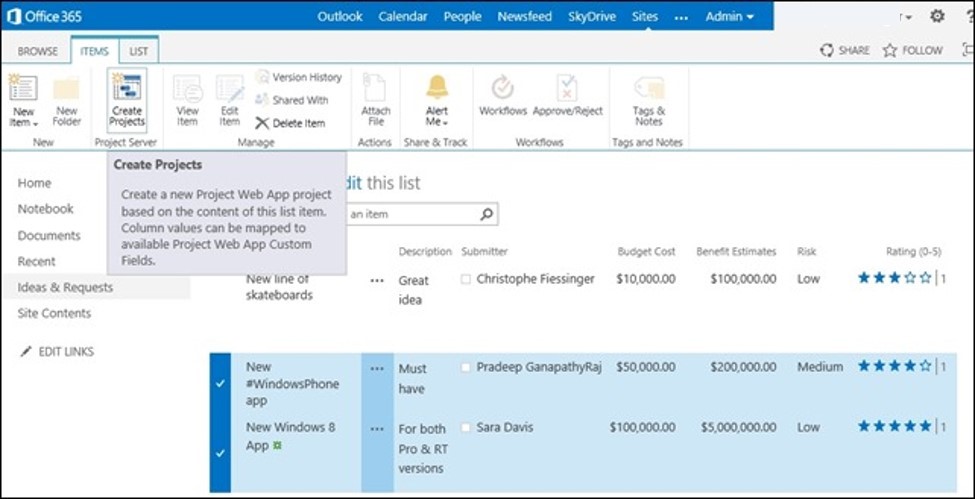Image resolution: width=975 pixels, height=499 pixels.
Task: Open Ideas & Requests list link
Action: tap(65, 287)
